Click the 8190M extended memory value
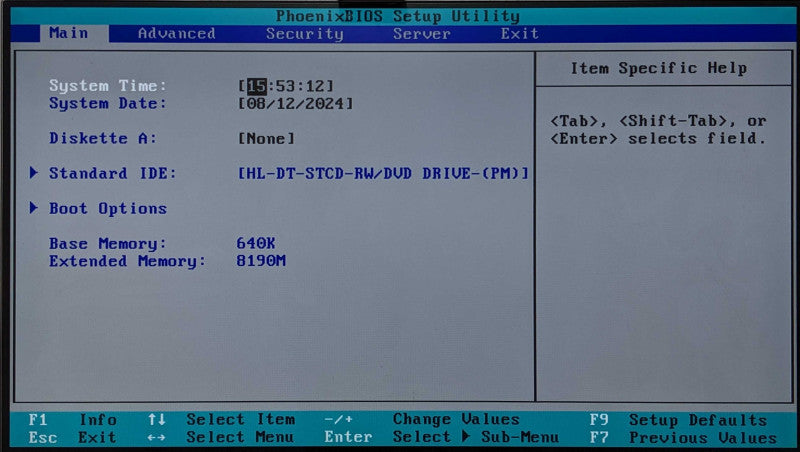Viewport: 800px width, 452px height. (261, 261)
